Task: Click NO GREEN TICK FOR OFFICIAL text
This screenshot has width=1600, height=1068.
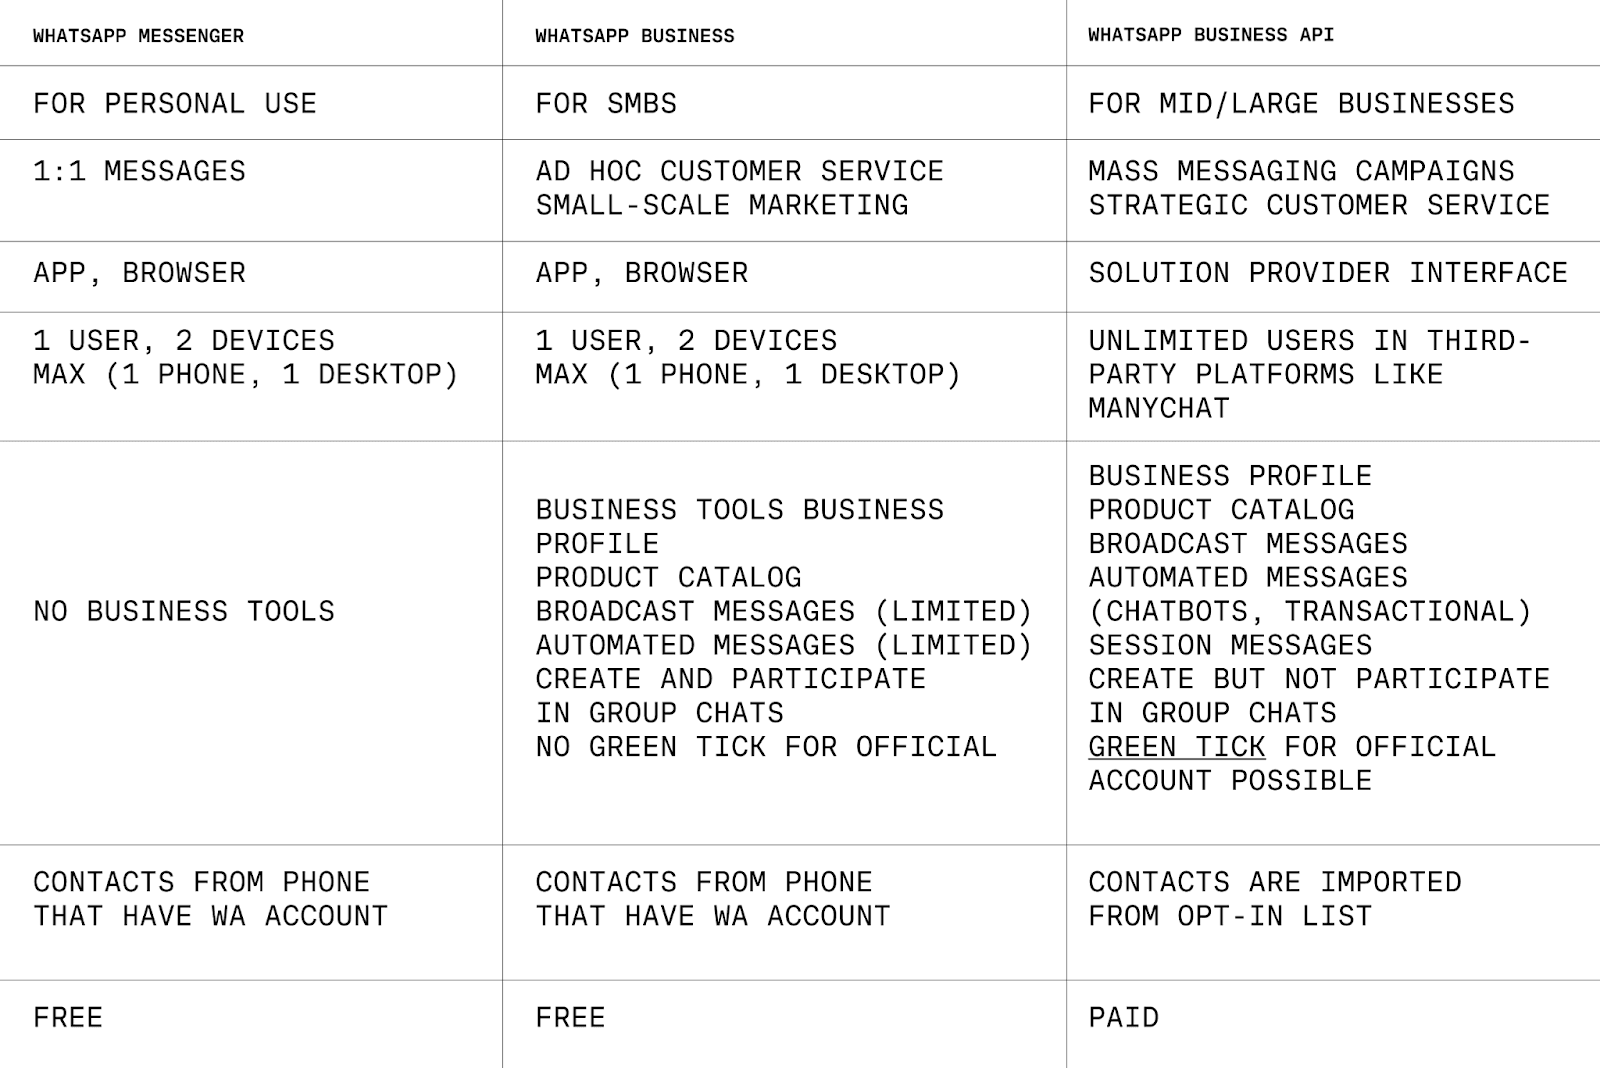Action: pos(766,747)
